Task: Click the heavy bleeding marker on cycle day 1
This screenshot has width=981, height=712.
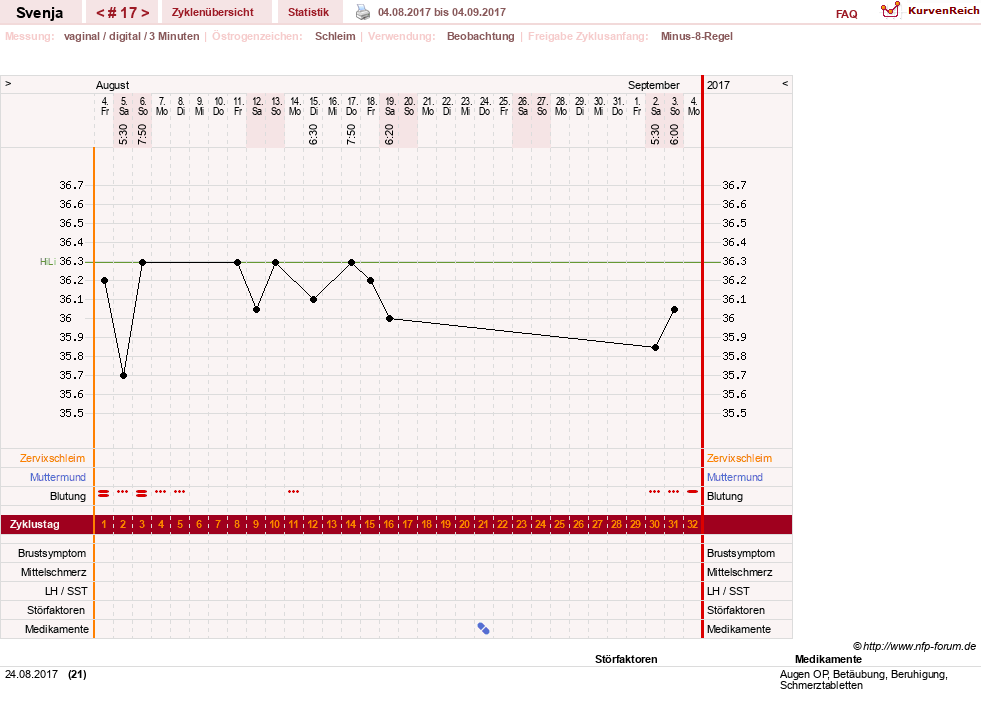Action: click(104, 494)
